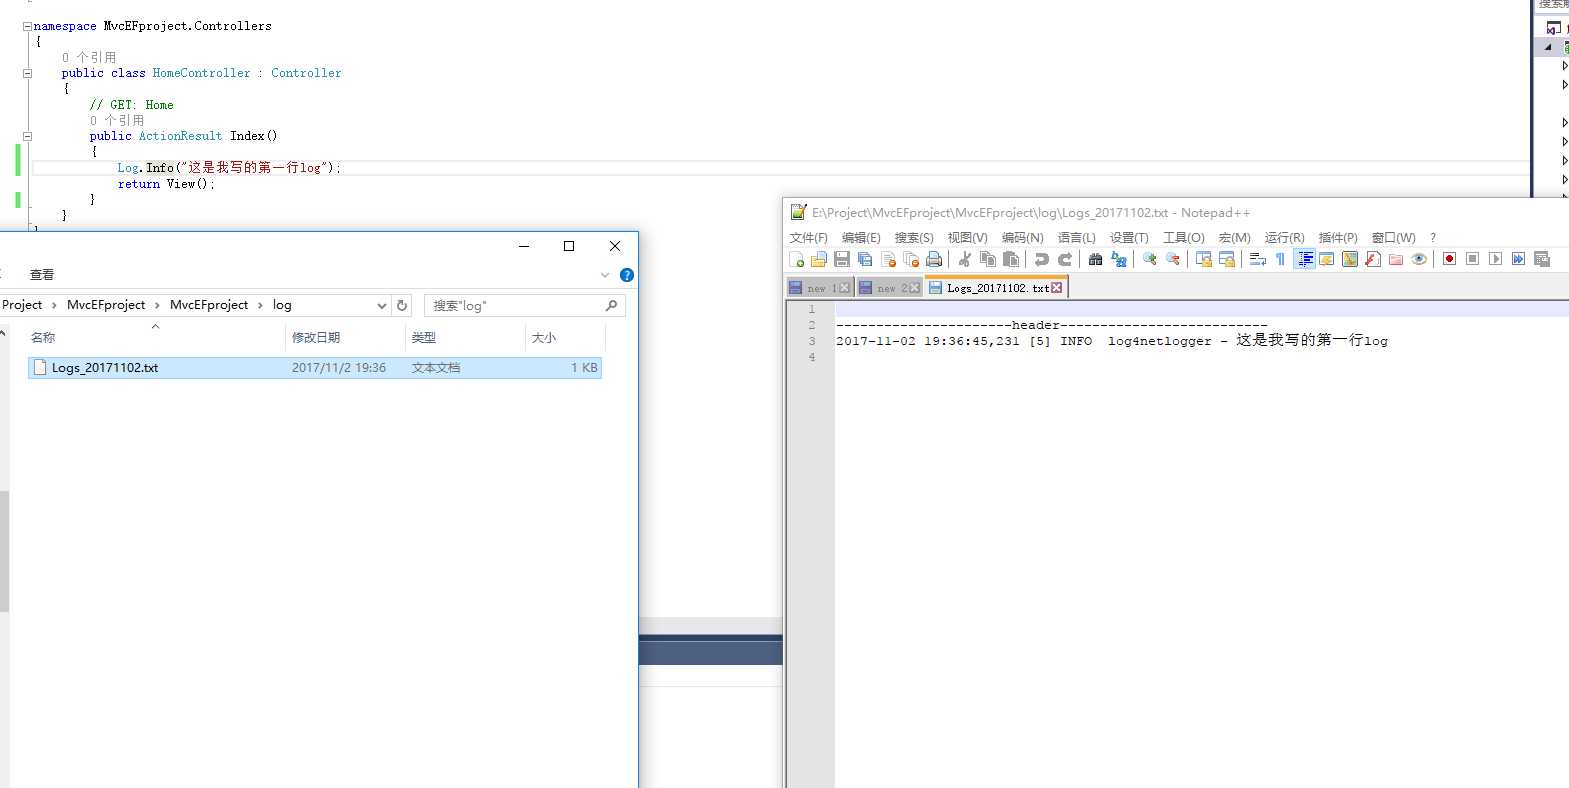Click Print icon in Notepad++ toolbar
This screenshot has width=1569, height=788.
(934, 259)
